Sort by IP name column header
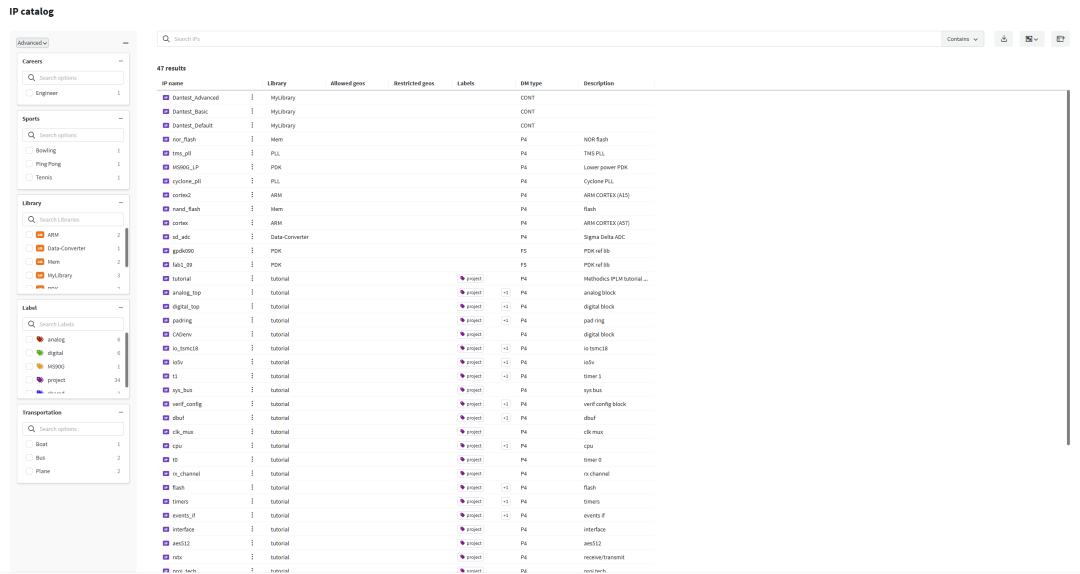 [172, 83]
